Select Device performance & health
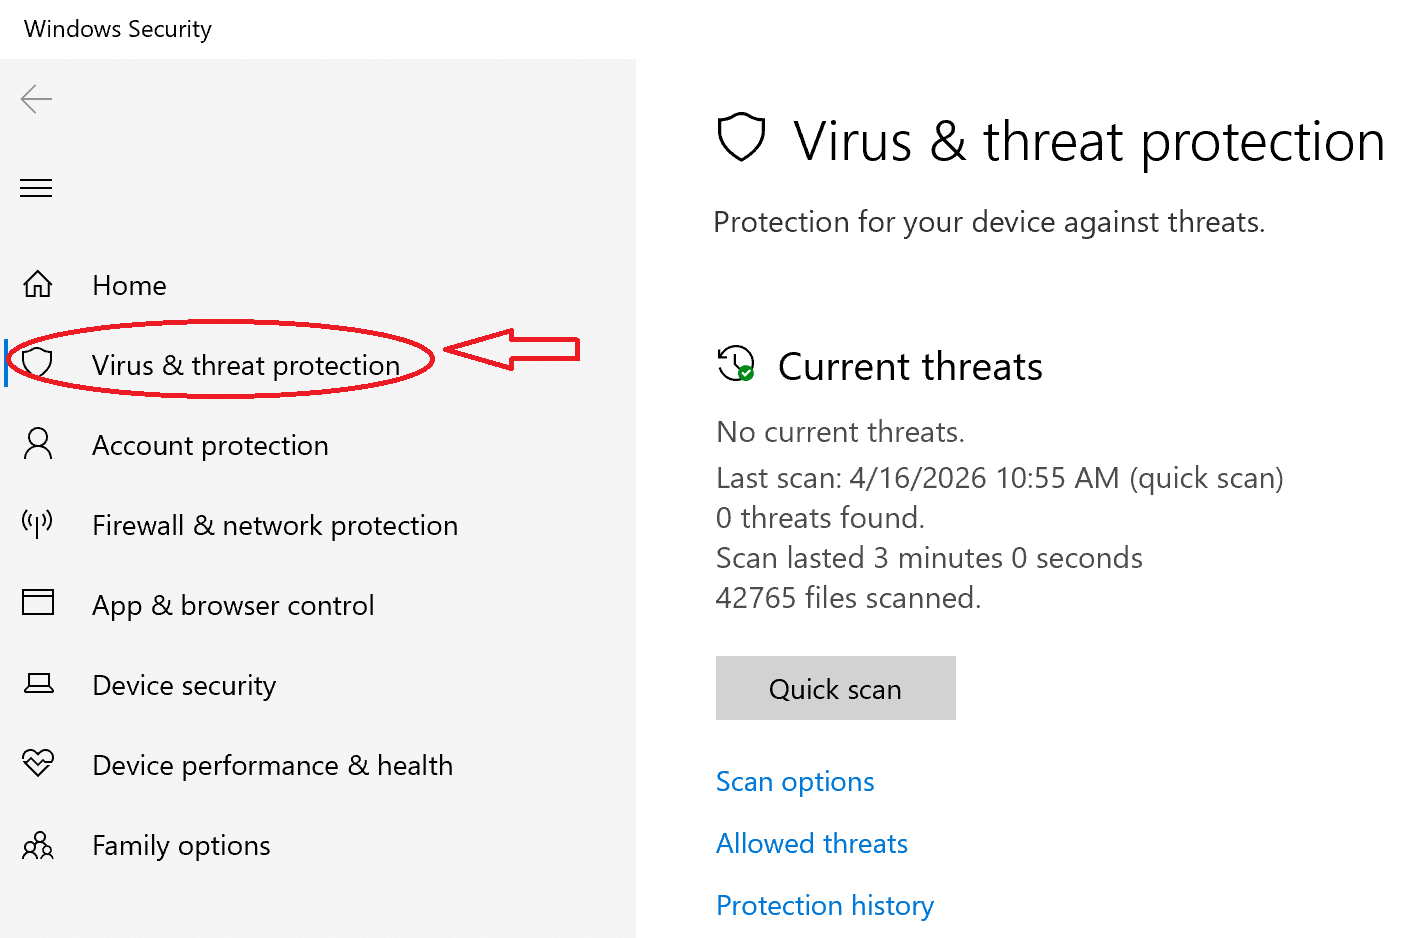This screenshot has height=938, width=1414. click(x=272, y=766)
